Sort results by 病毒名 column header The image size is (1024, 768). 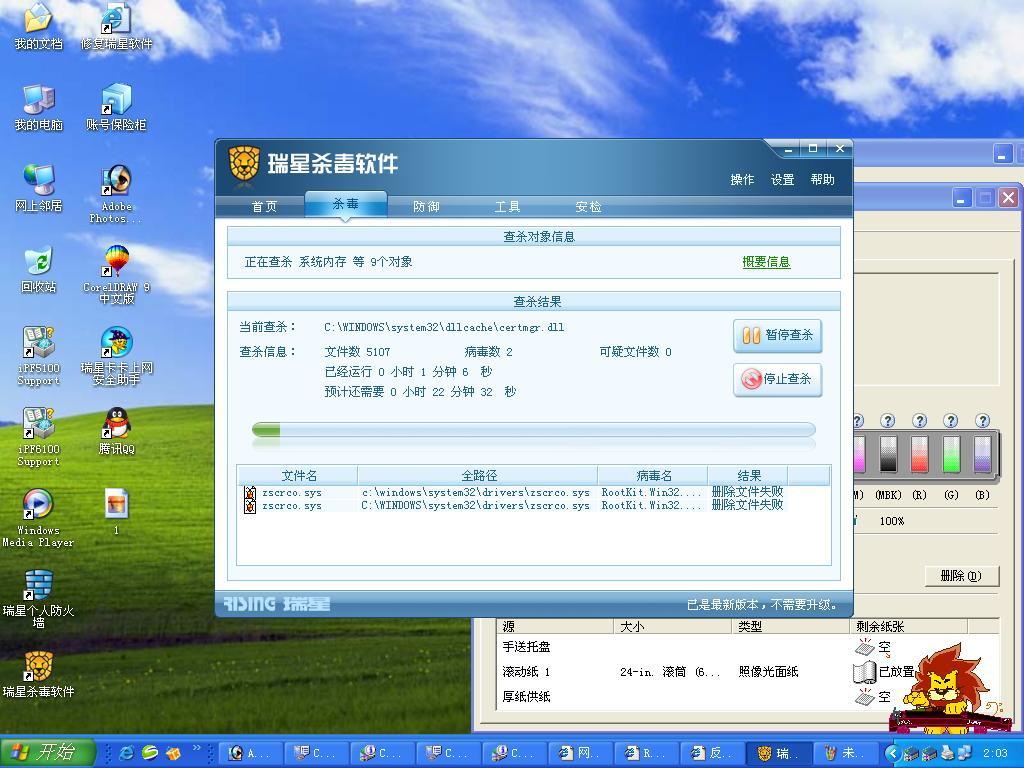(x=653, y=475)
